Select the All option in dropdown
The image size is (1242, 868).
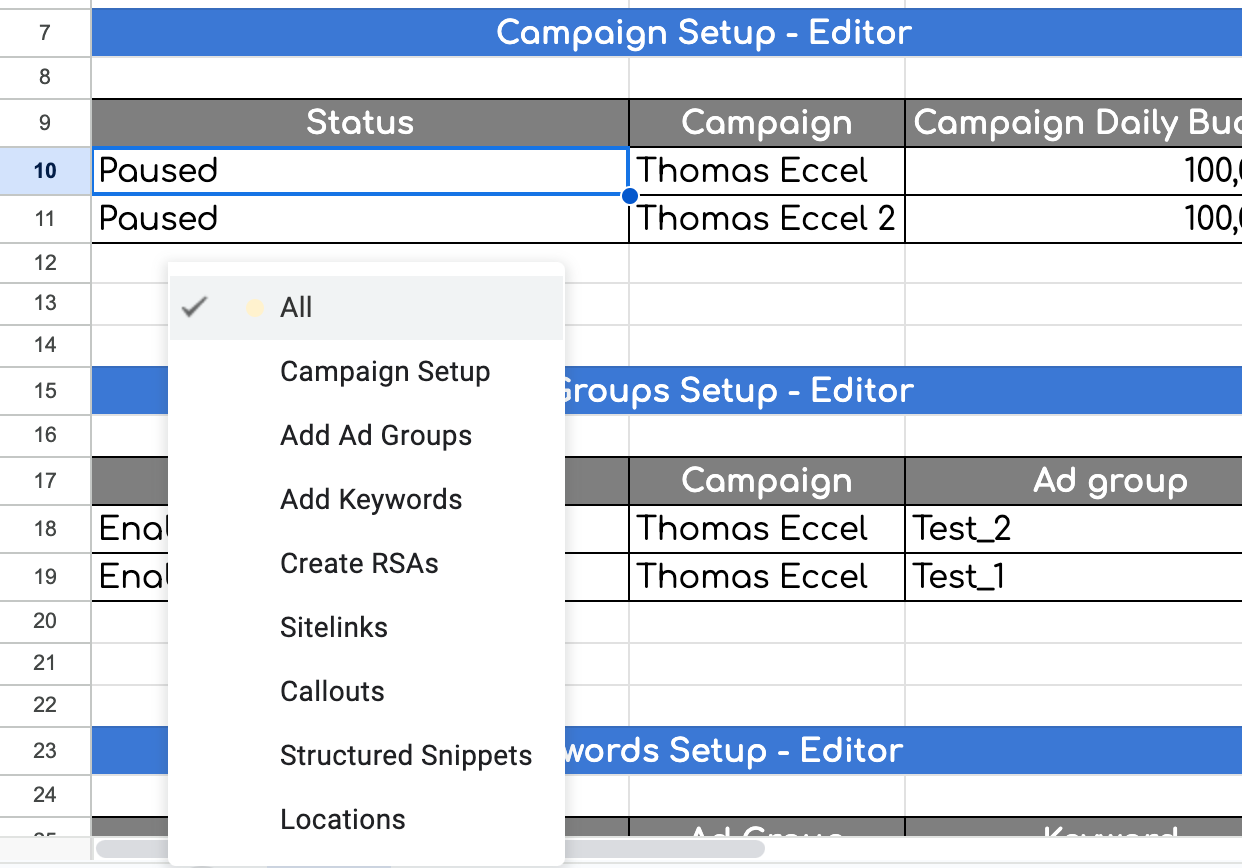pyautogui.click(x=296, y=308)
